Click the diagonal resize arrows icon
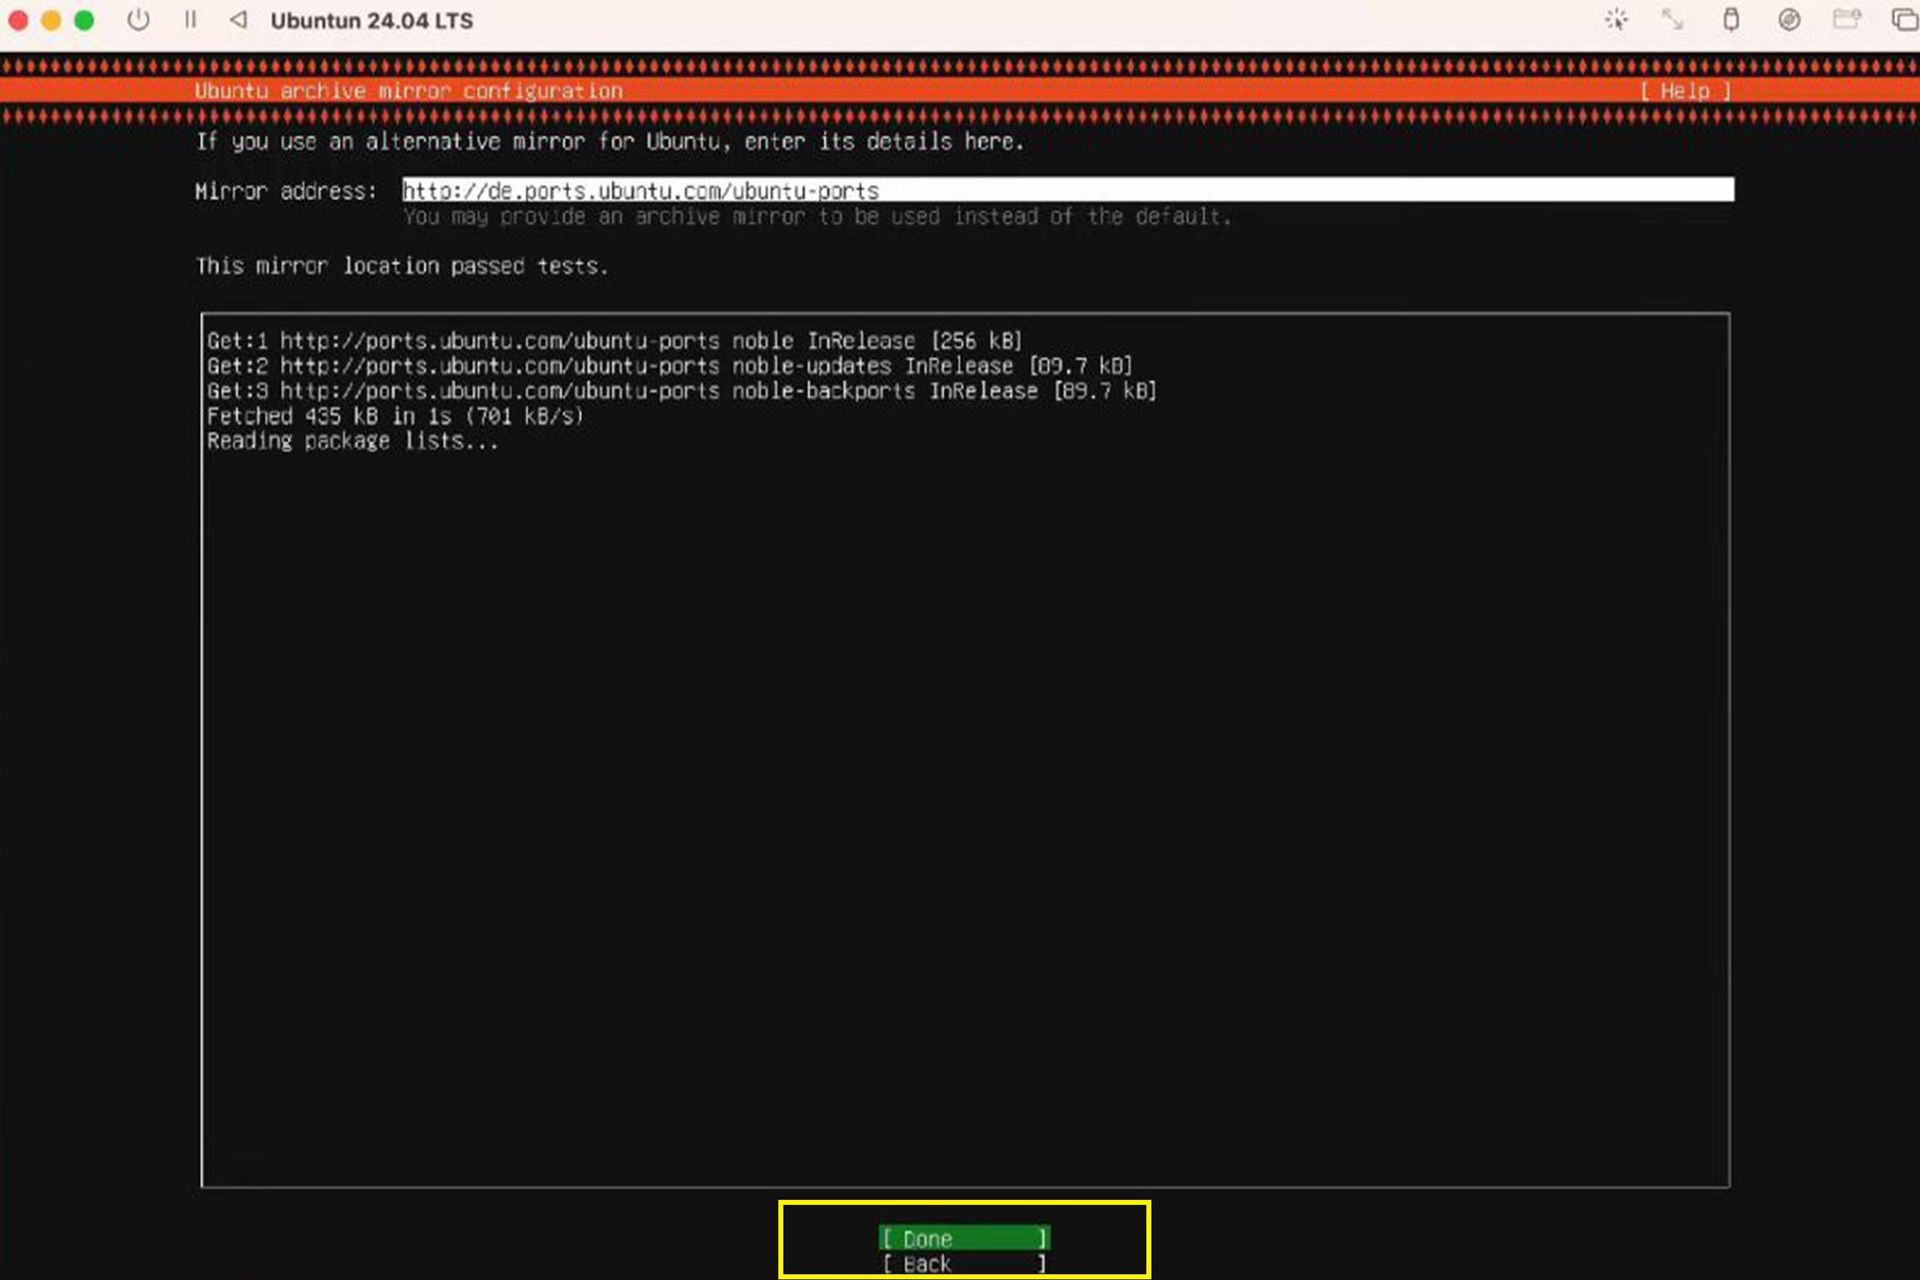The image size is (1920, 1280). tap(1673, 20)
